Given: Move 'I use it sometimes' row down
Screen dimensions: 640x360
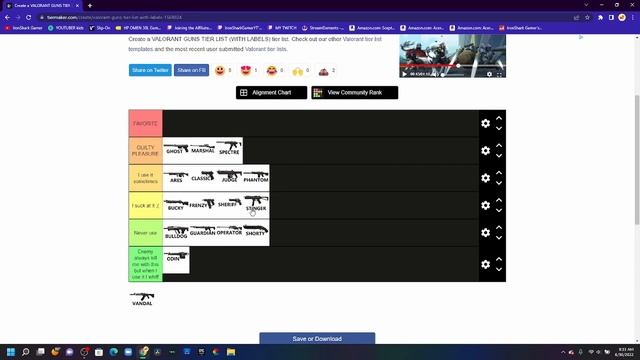Looking at the screenshot, I should click(499, 183).
